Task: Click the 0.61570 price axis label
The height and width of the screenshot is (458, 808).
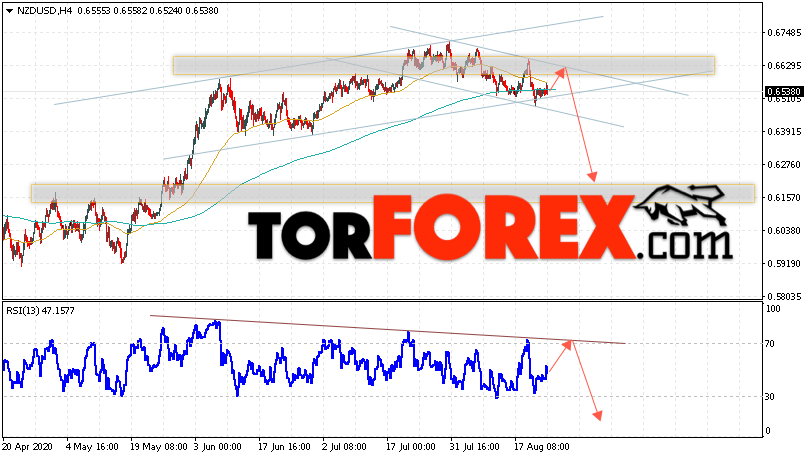Action: (x=784, y=198)
